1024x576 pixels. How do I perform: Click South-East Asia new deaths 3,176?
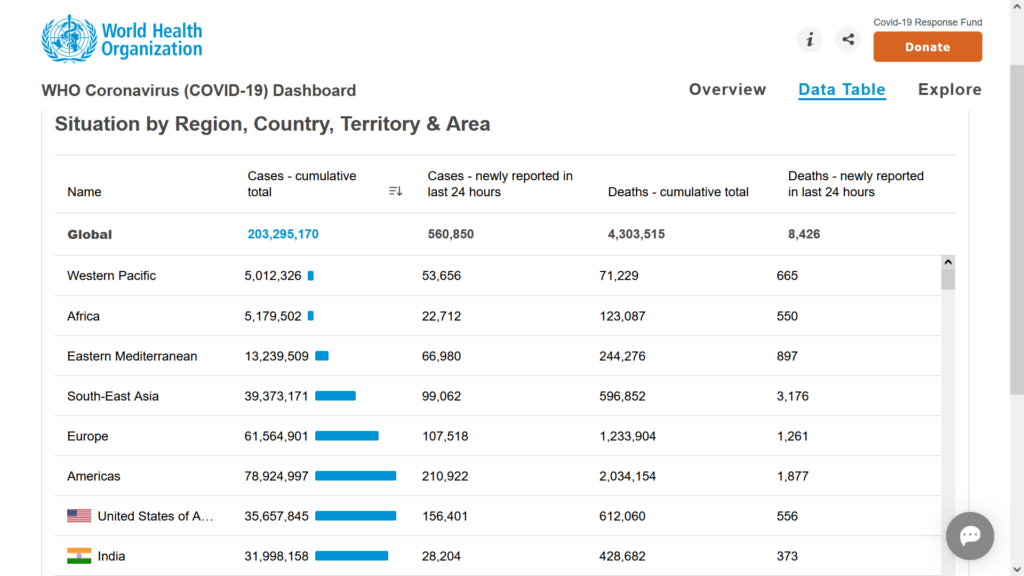[793, 396]
